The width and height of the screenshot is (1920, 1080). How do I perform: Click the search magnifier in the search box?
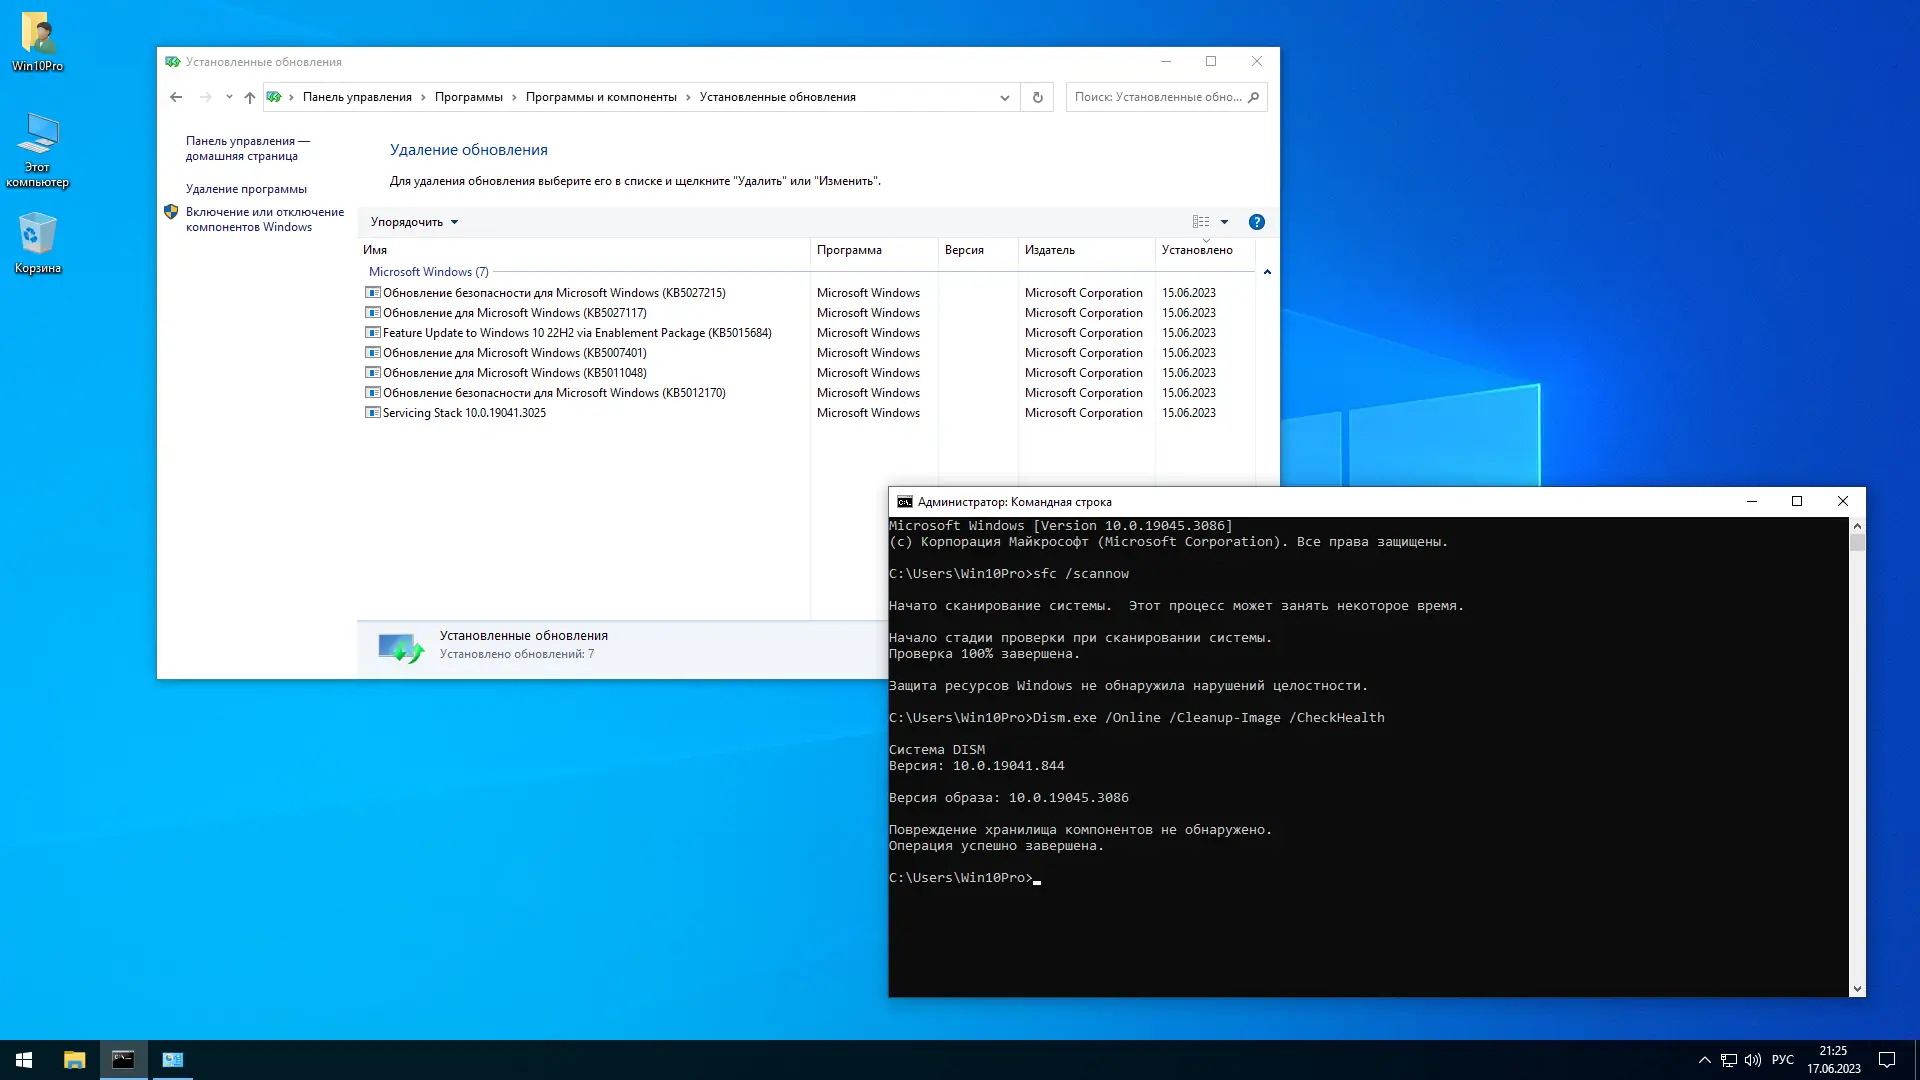click(1253, 97)
